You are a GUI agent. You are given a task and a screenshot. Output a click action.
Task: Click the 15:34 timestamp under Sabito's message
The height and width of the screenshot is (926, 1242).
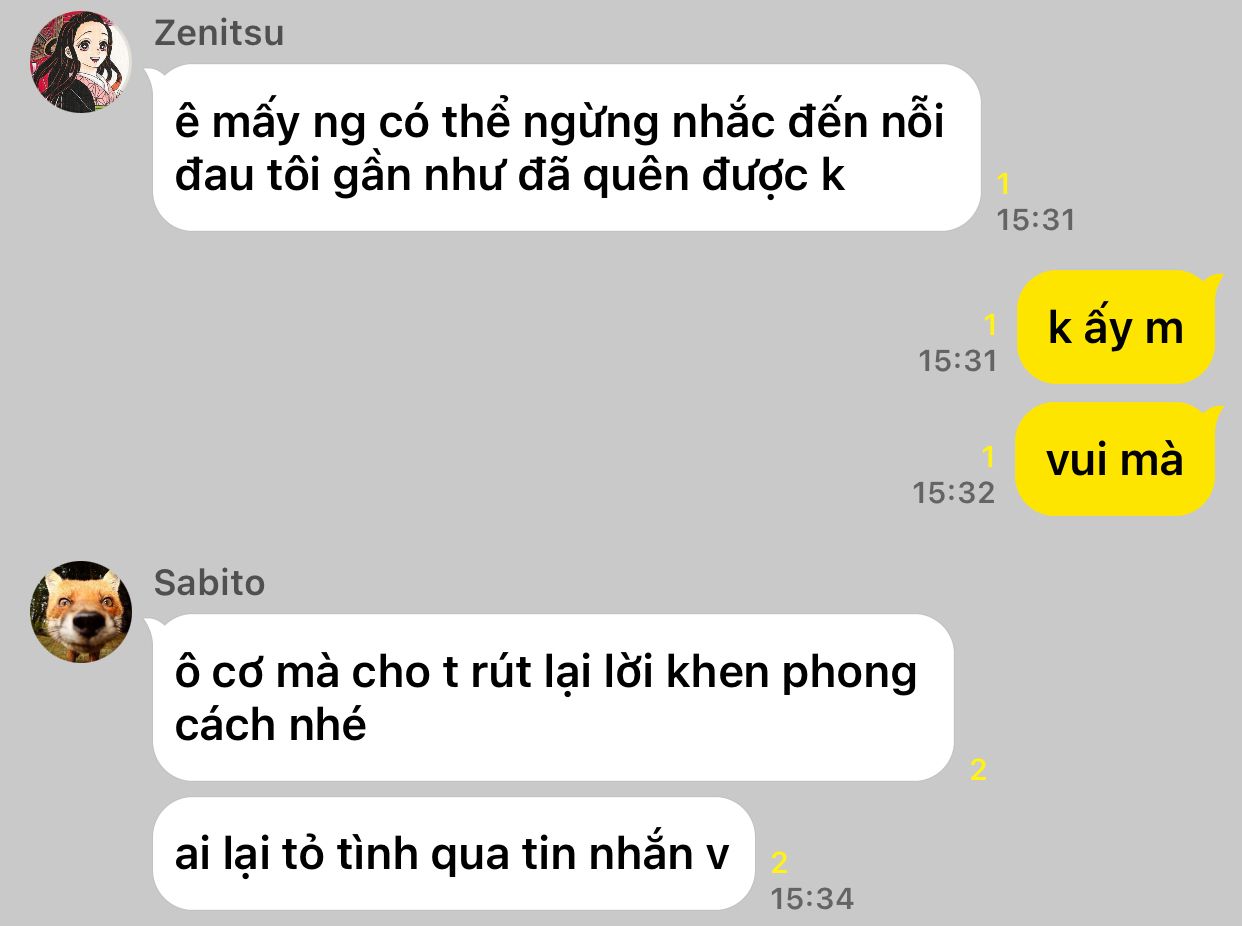812,898
